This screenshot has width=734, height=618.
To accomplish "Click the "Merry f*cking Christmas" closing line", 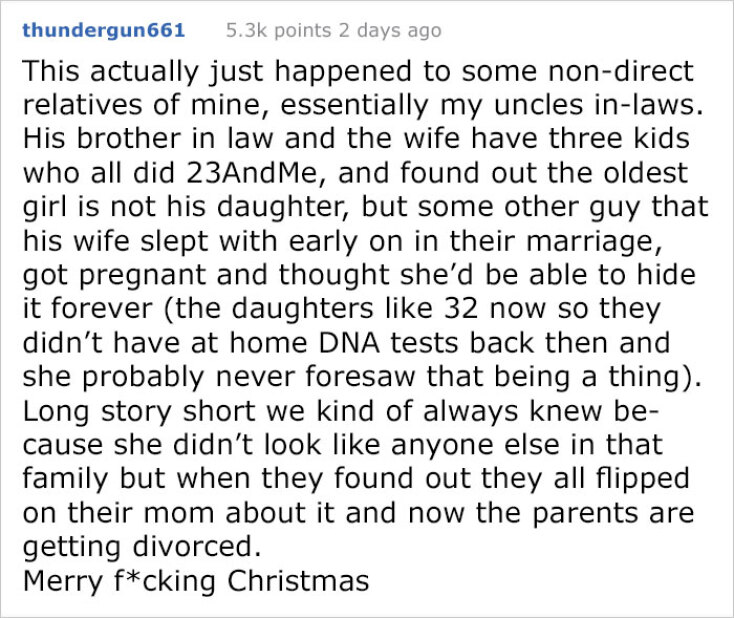I will click(x=196, y=579).
